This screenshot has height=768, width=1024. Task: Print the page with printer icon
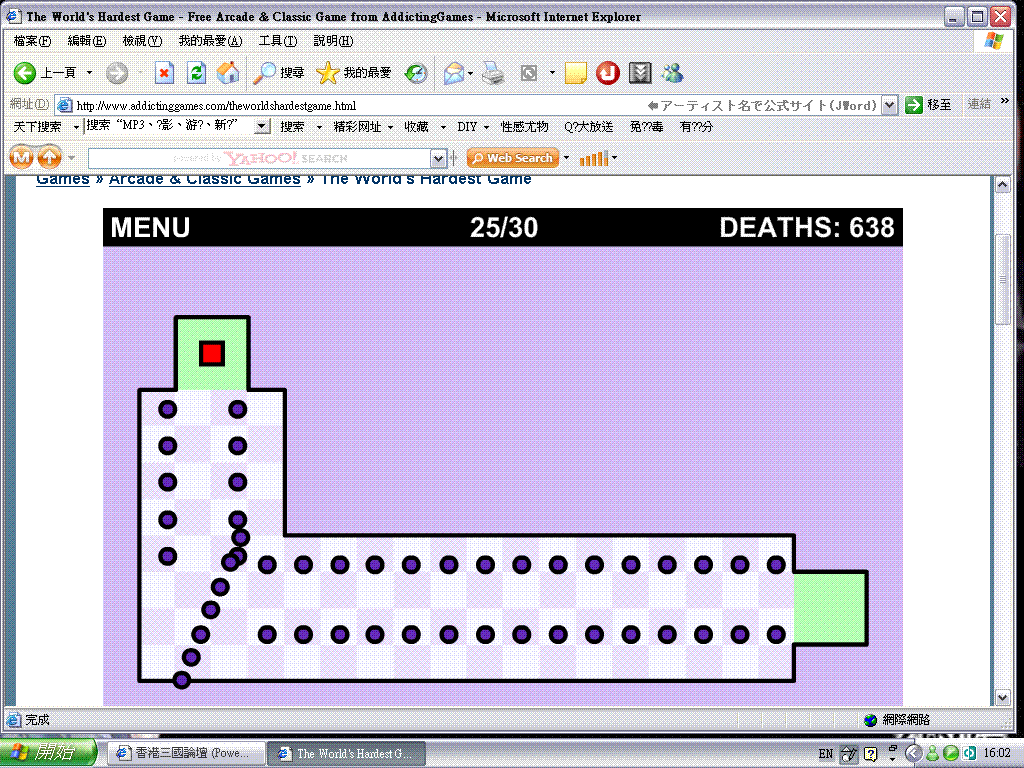point(493,72)
